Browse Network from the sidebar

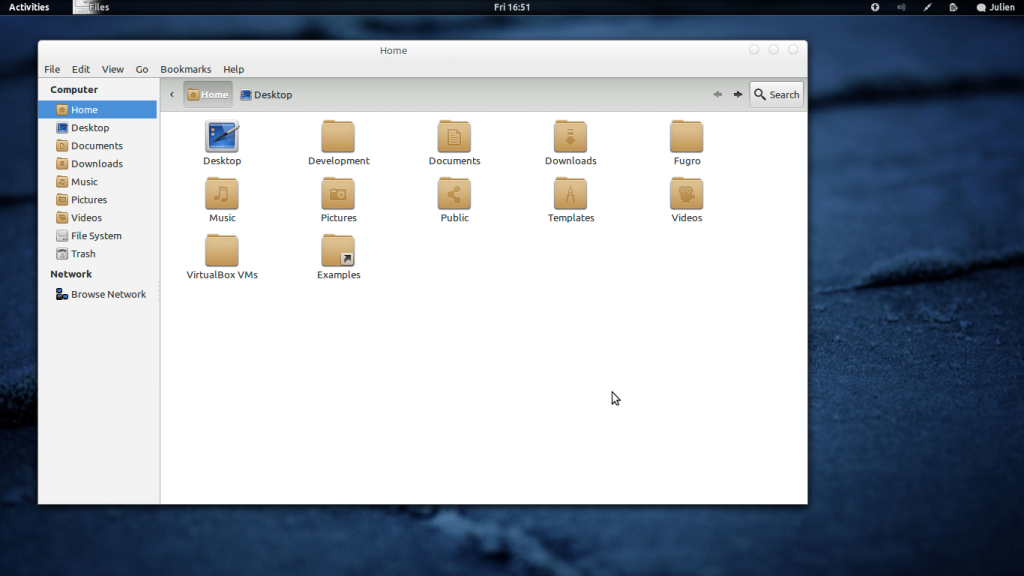pos(108,295)
